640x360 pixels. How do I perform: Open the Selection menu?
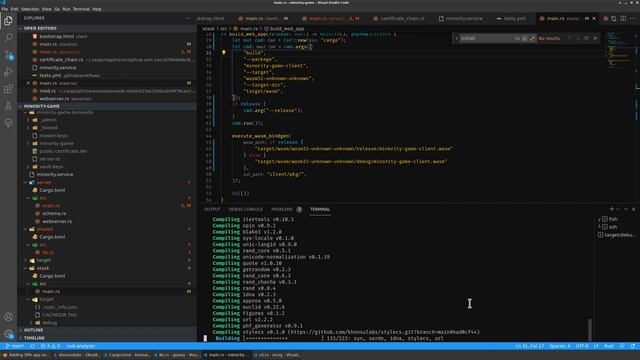[30, 9]
